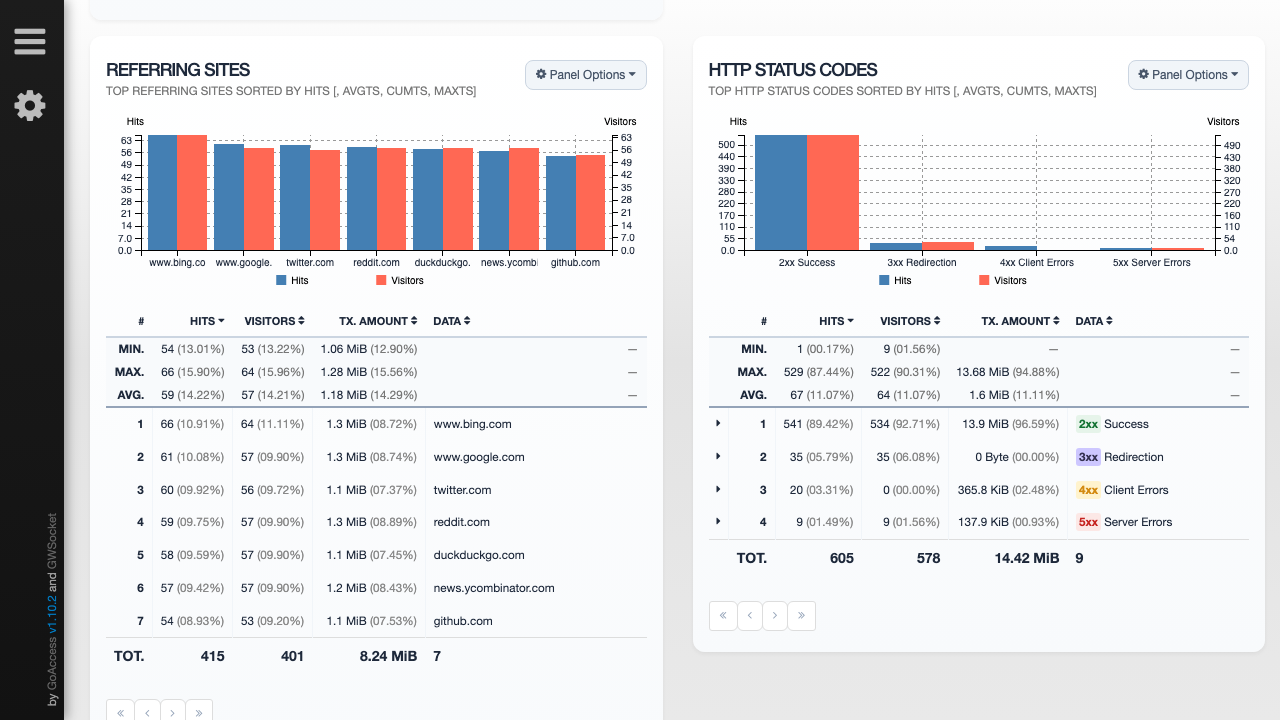Image resolution: width=1280 pixels, height=720 pixels.
Task: Select www.google.com table row text
Action: point(479,457)
